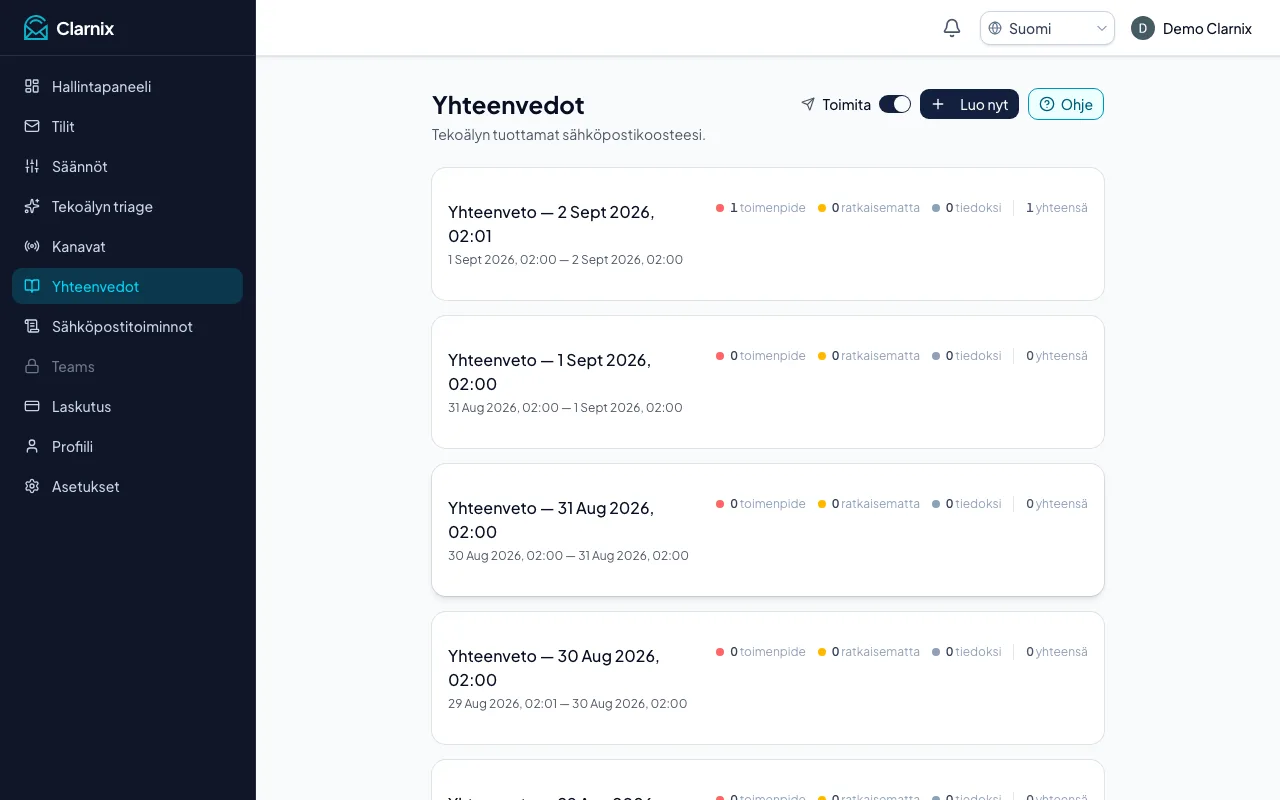1280x800 pixels.
Task: Click the Luo nyt button
Action: click(x=969, y=104)
